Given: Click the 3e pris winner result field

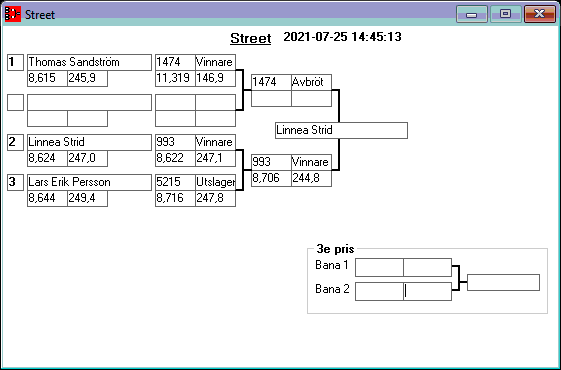Looking at the screenshot, I should pyautogui.click(x=503, y=283).
